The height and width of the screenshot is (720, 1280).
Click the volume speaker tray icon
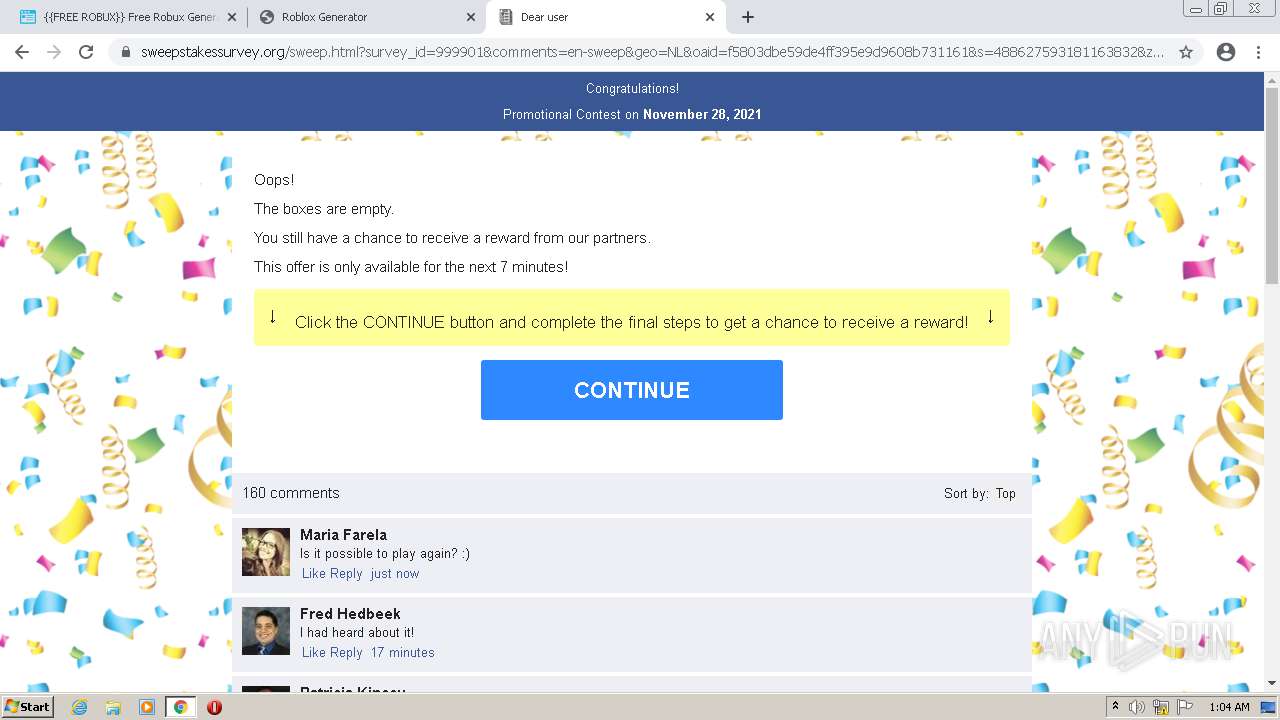pyautogui.click(x=1137, y=707)
